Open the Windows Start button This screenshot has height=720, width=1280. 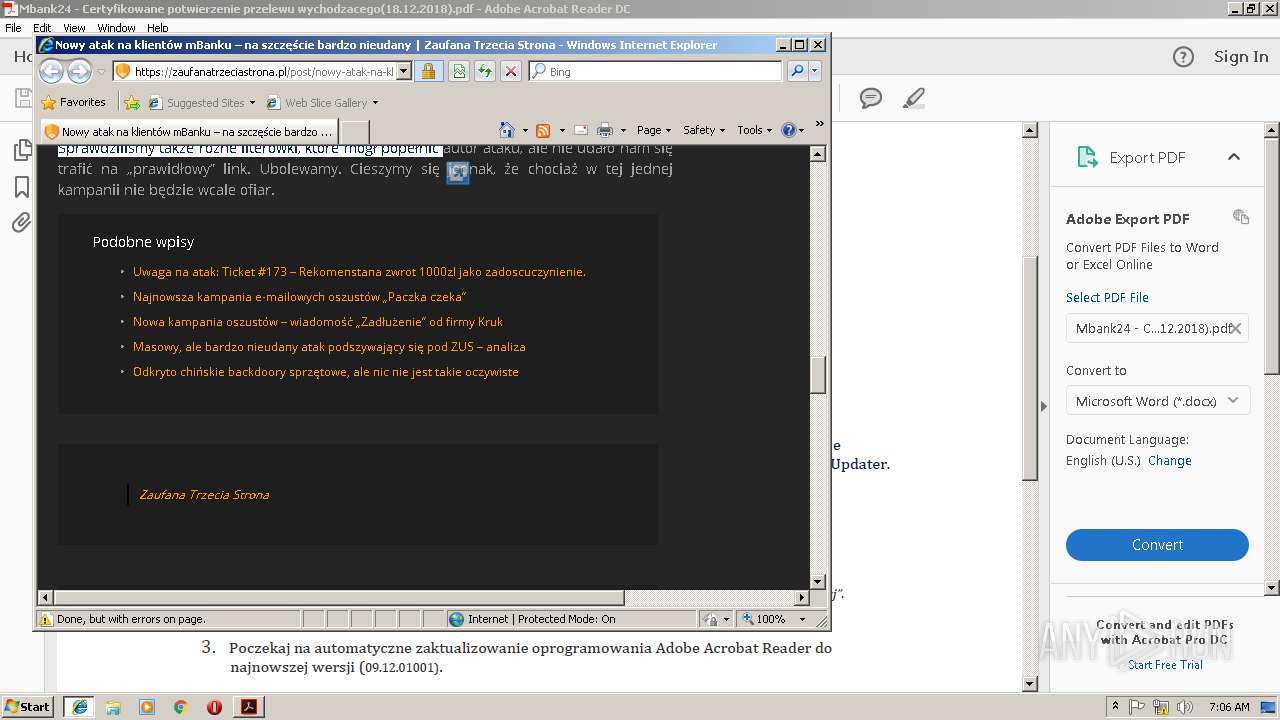pos(27,706)
